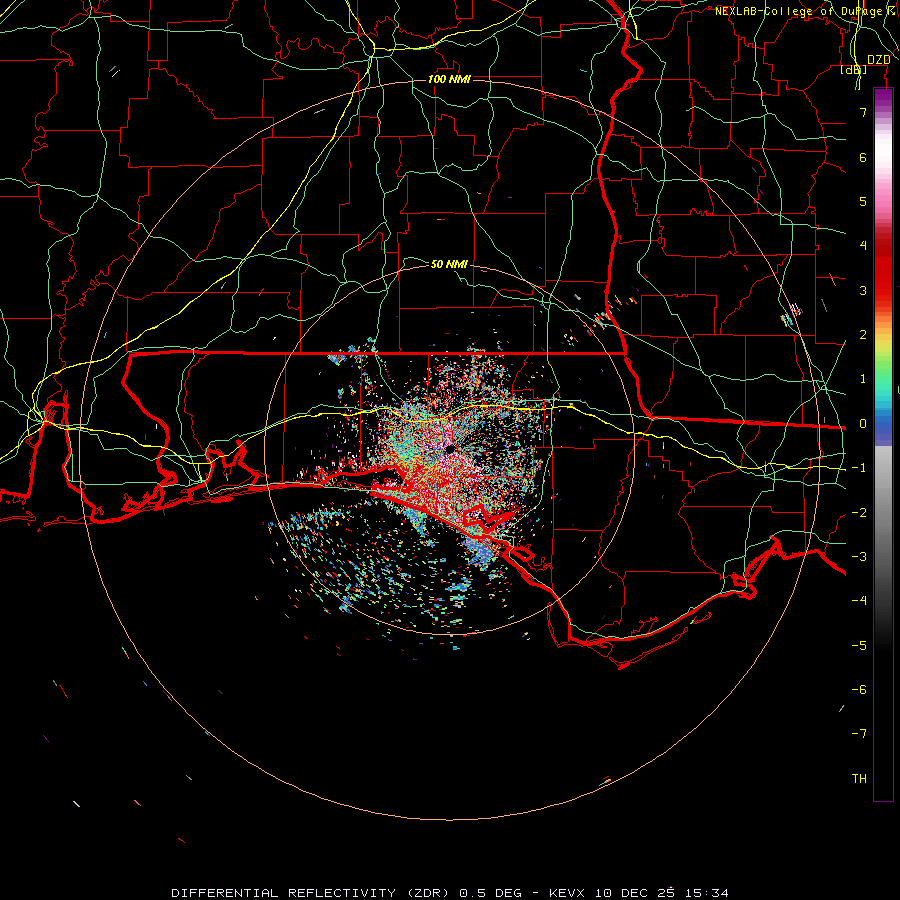Click the ZDR color bar legend
The height and width of the screenshot is (900, 900).
[x=883, y=445]
